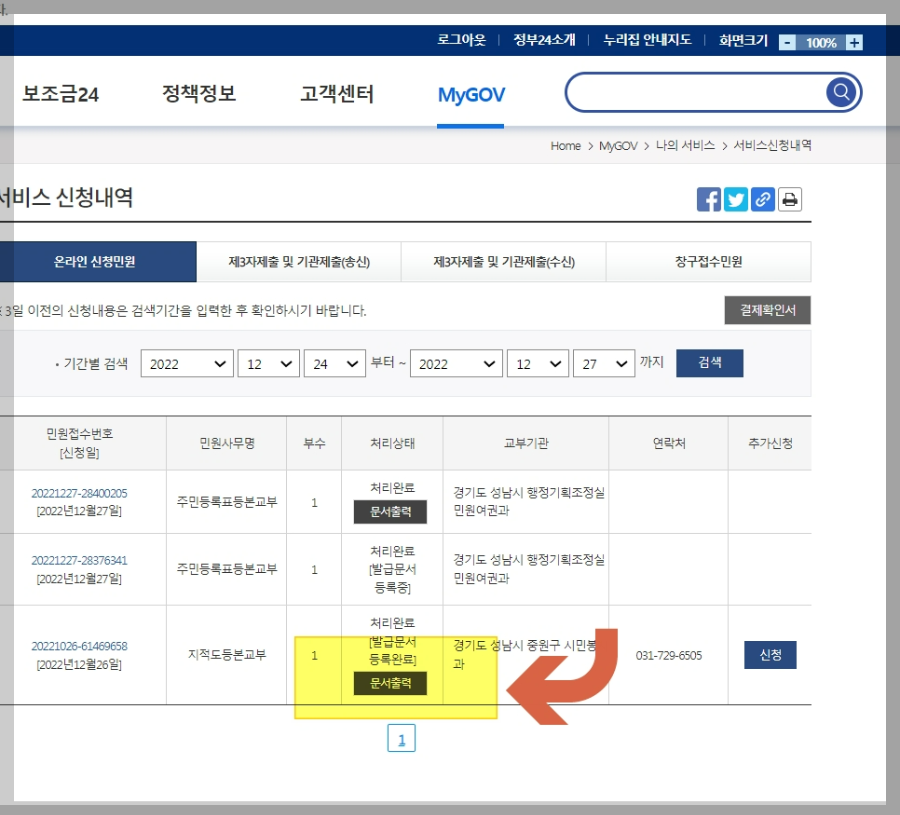The height and width of the screenshot is (815, 900).
Task: Open the MyGOV menu item
Action: tap(471, 91)
